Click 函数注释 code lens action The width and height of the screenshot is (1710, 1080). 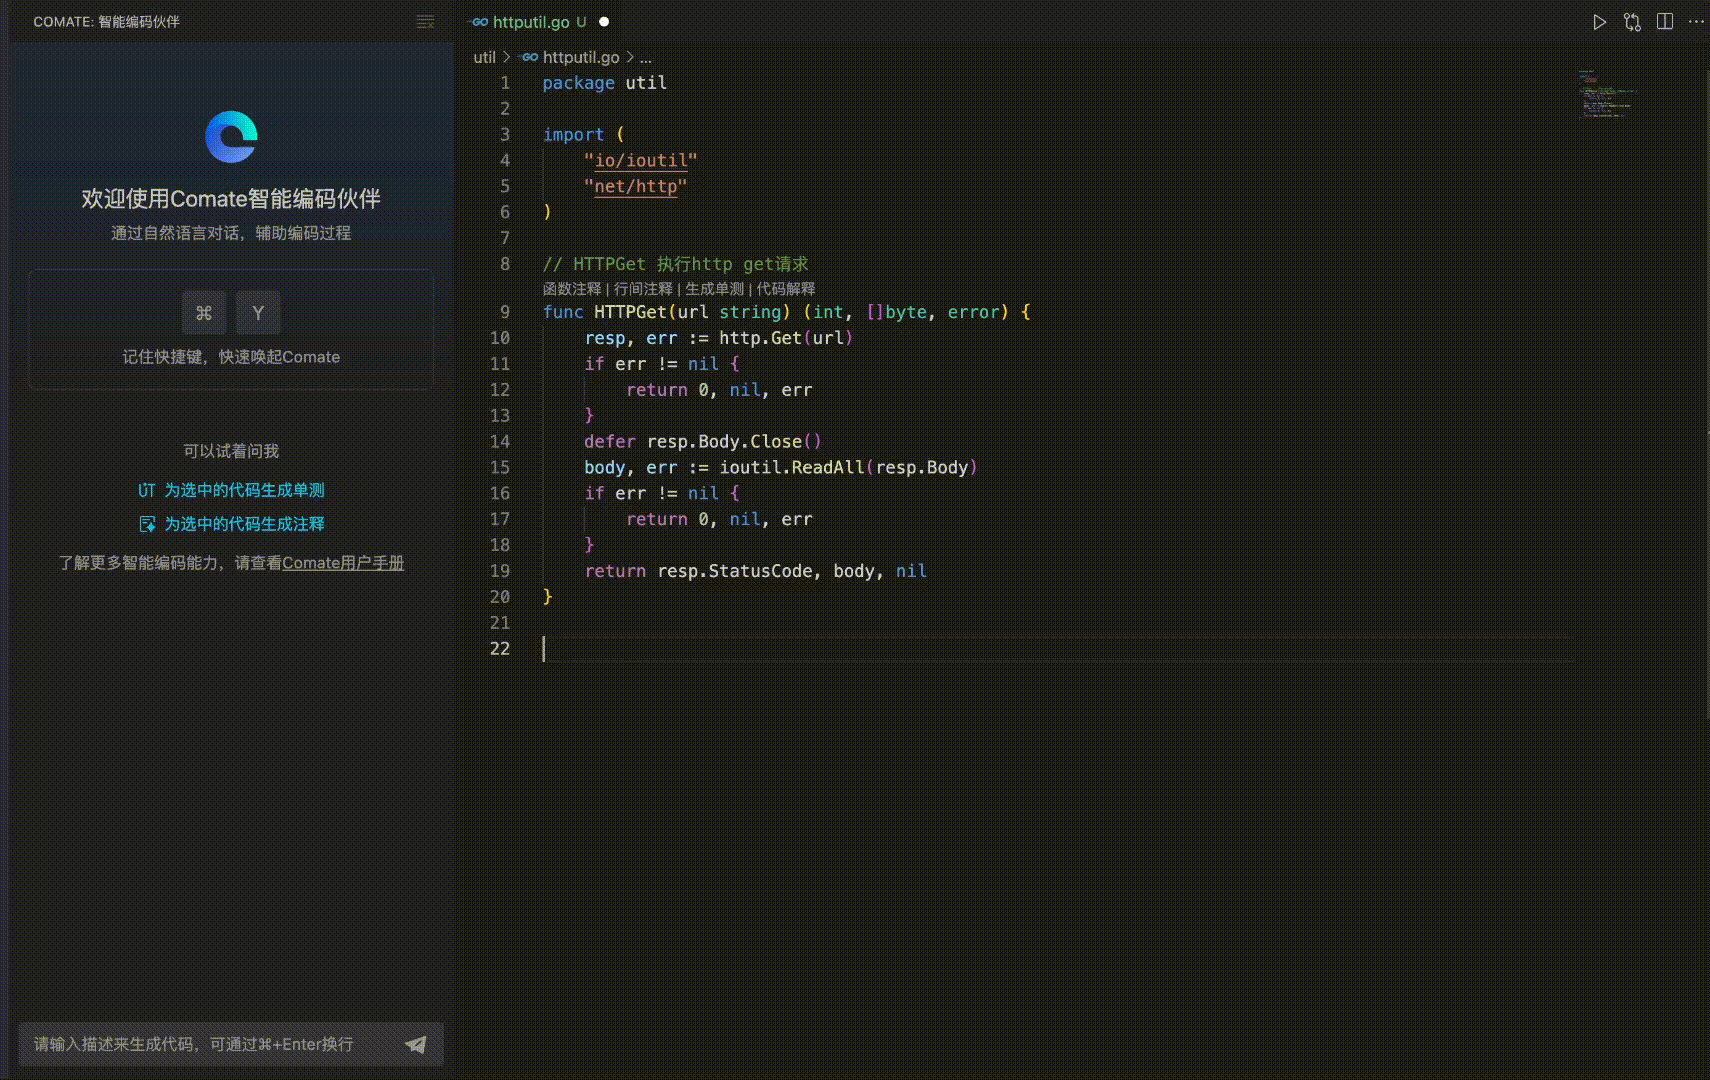click(572, 289)
